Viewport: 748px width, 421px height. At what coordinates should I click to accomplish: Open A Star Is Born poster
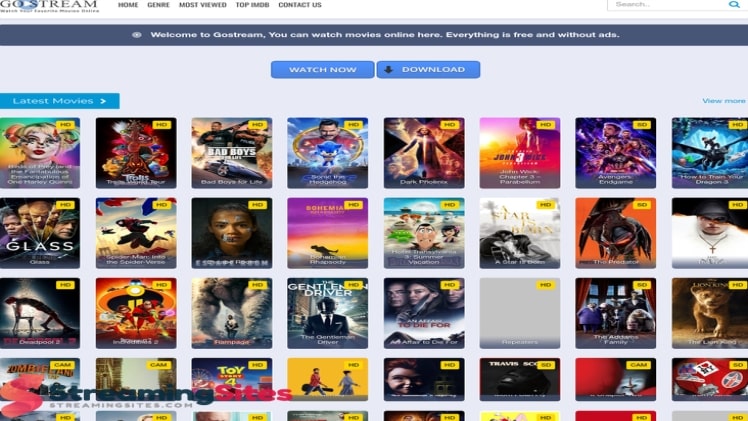click(520, 233)
